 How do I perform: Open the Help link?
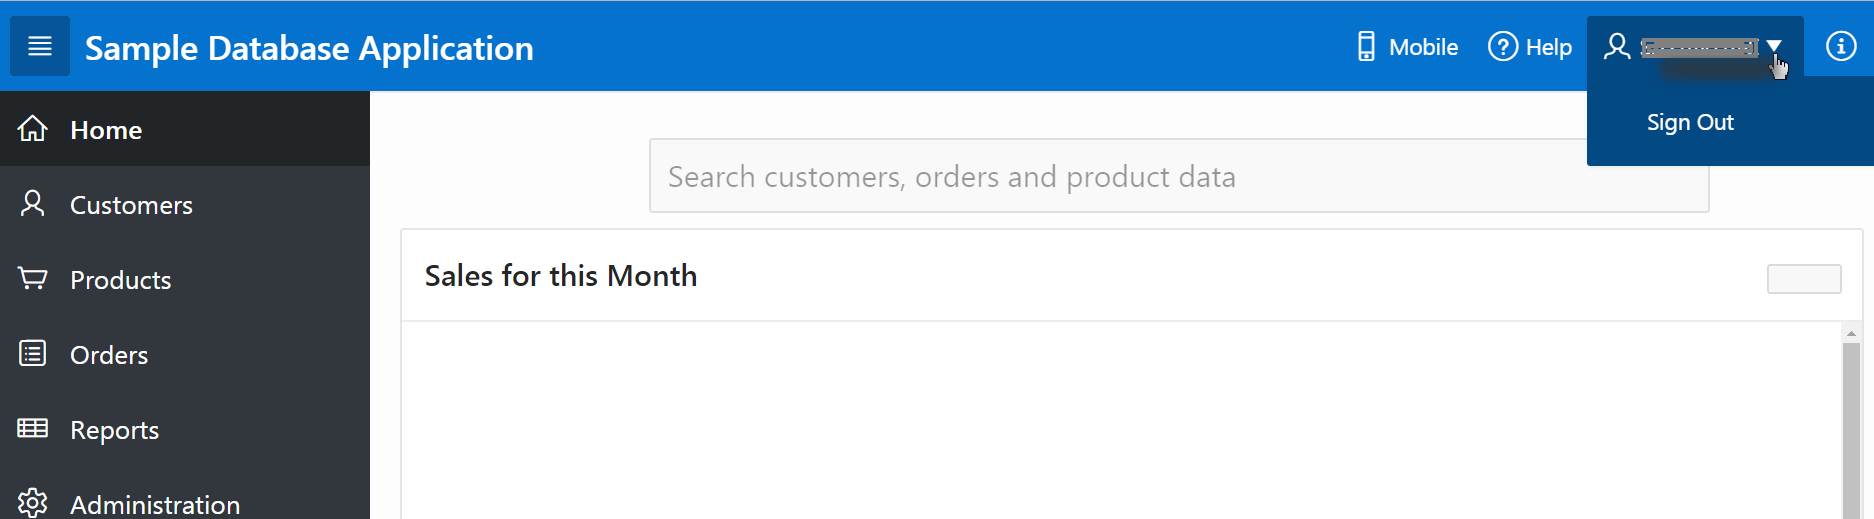click(1548, 47)
